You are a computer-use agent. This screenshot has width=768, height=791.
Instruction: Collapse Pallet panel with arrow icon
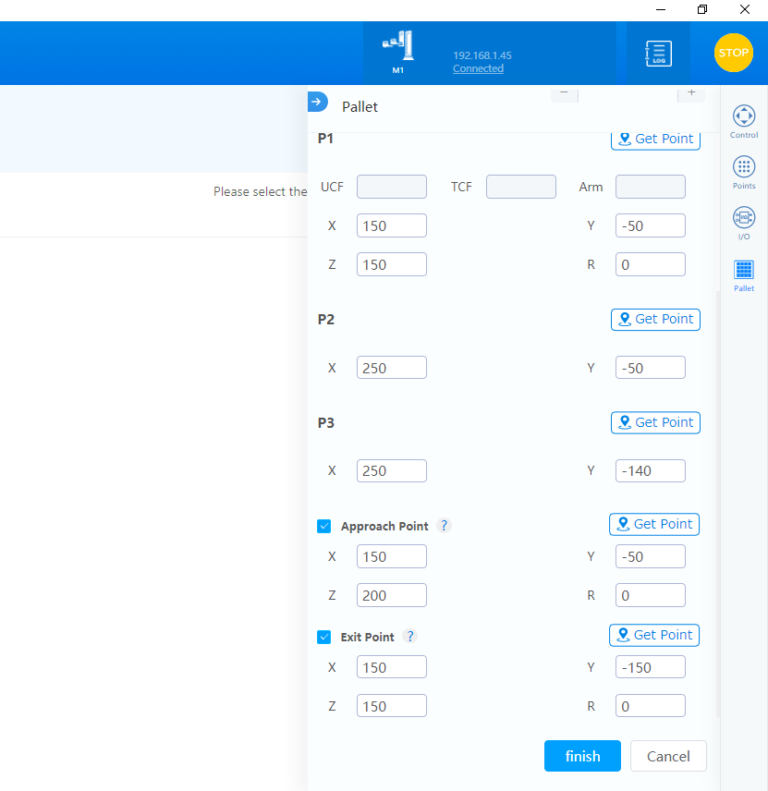317,101
